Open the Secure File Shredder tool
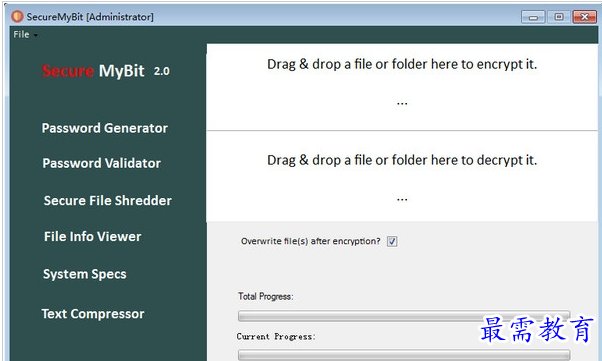The width and height of the screenshot is (602, 361). click(108, 200)
